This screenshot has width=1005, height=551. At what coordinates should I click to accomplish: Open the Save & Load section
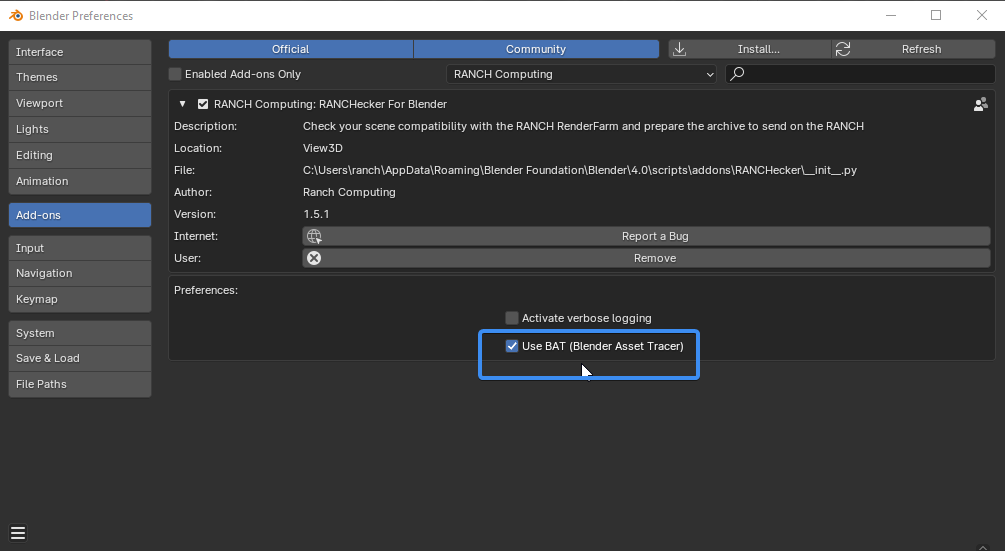coord(80,359)
